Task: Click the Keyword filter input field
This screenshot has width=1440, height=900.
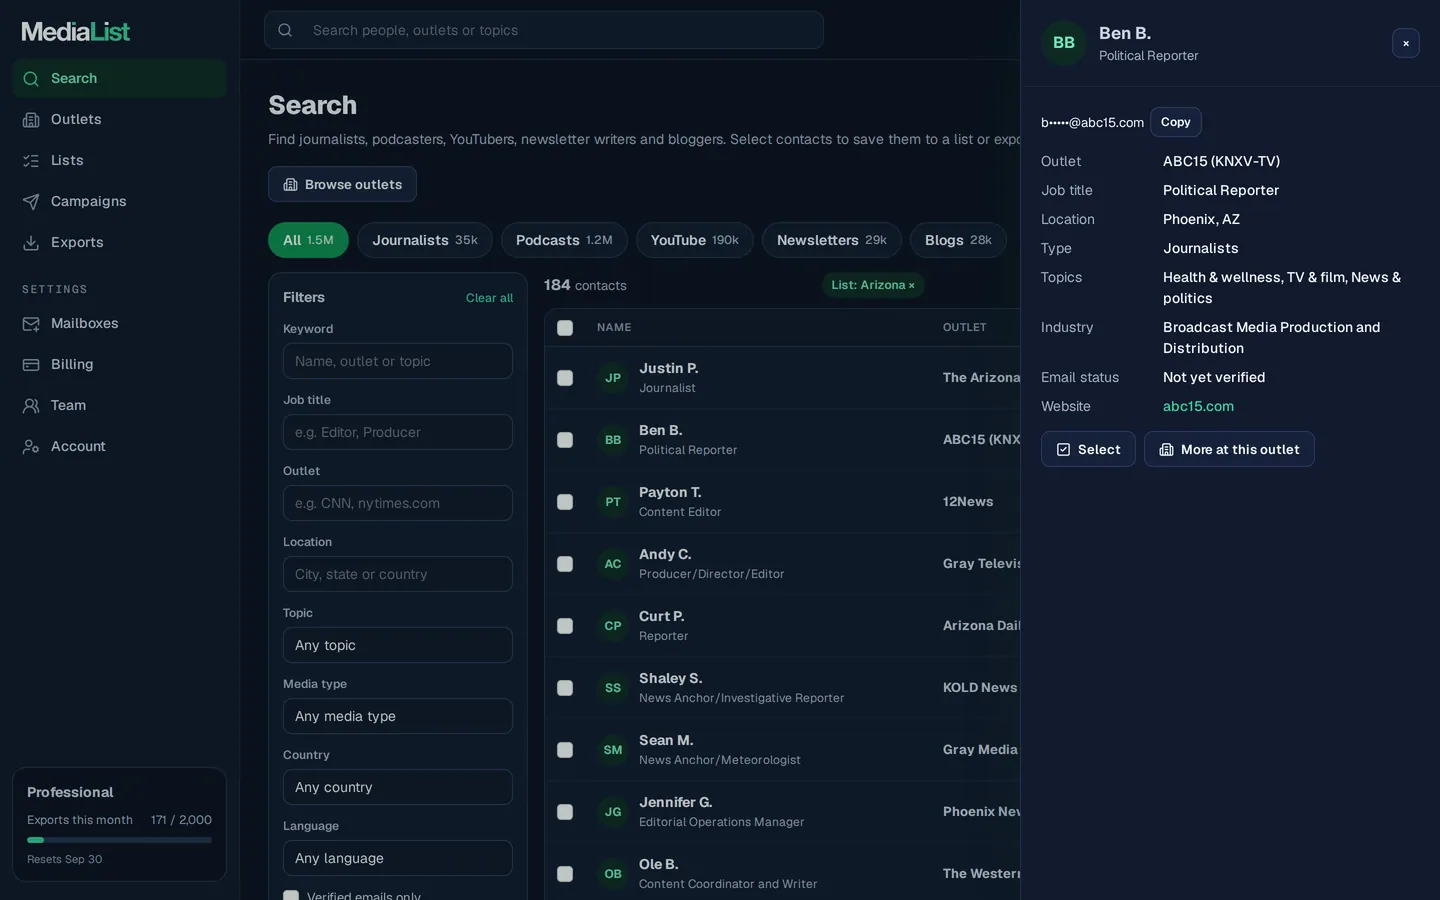Action: pos(398,361)
